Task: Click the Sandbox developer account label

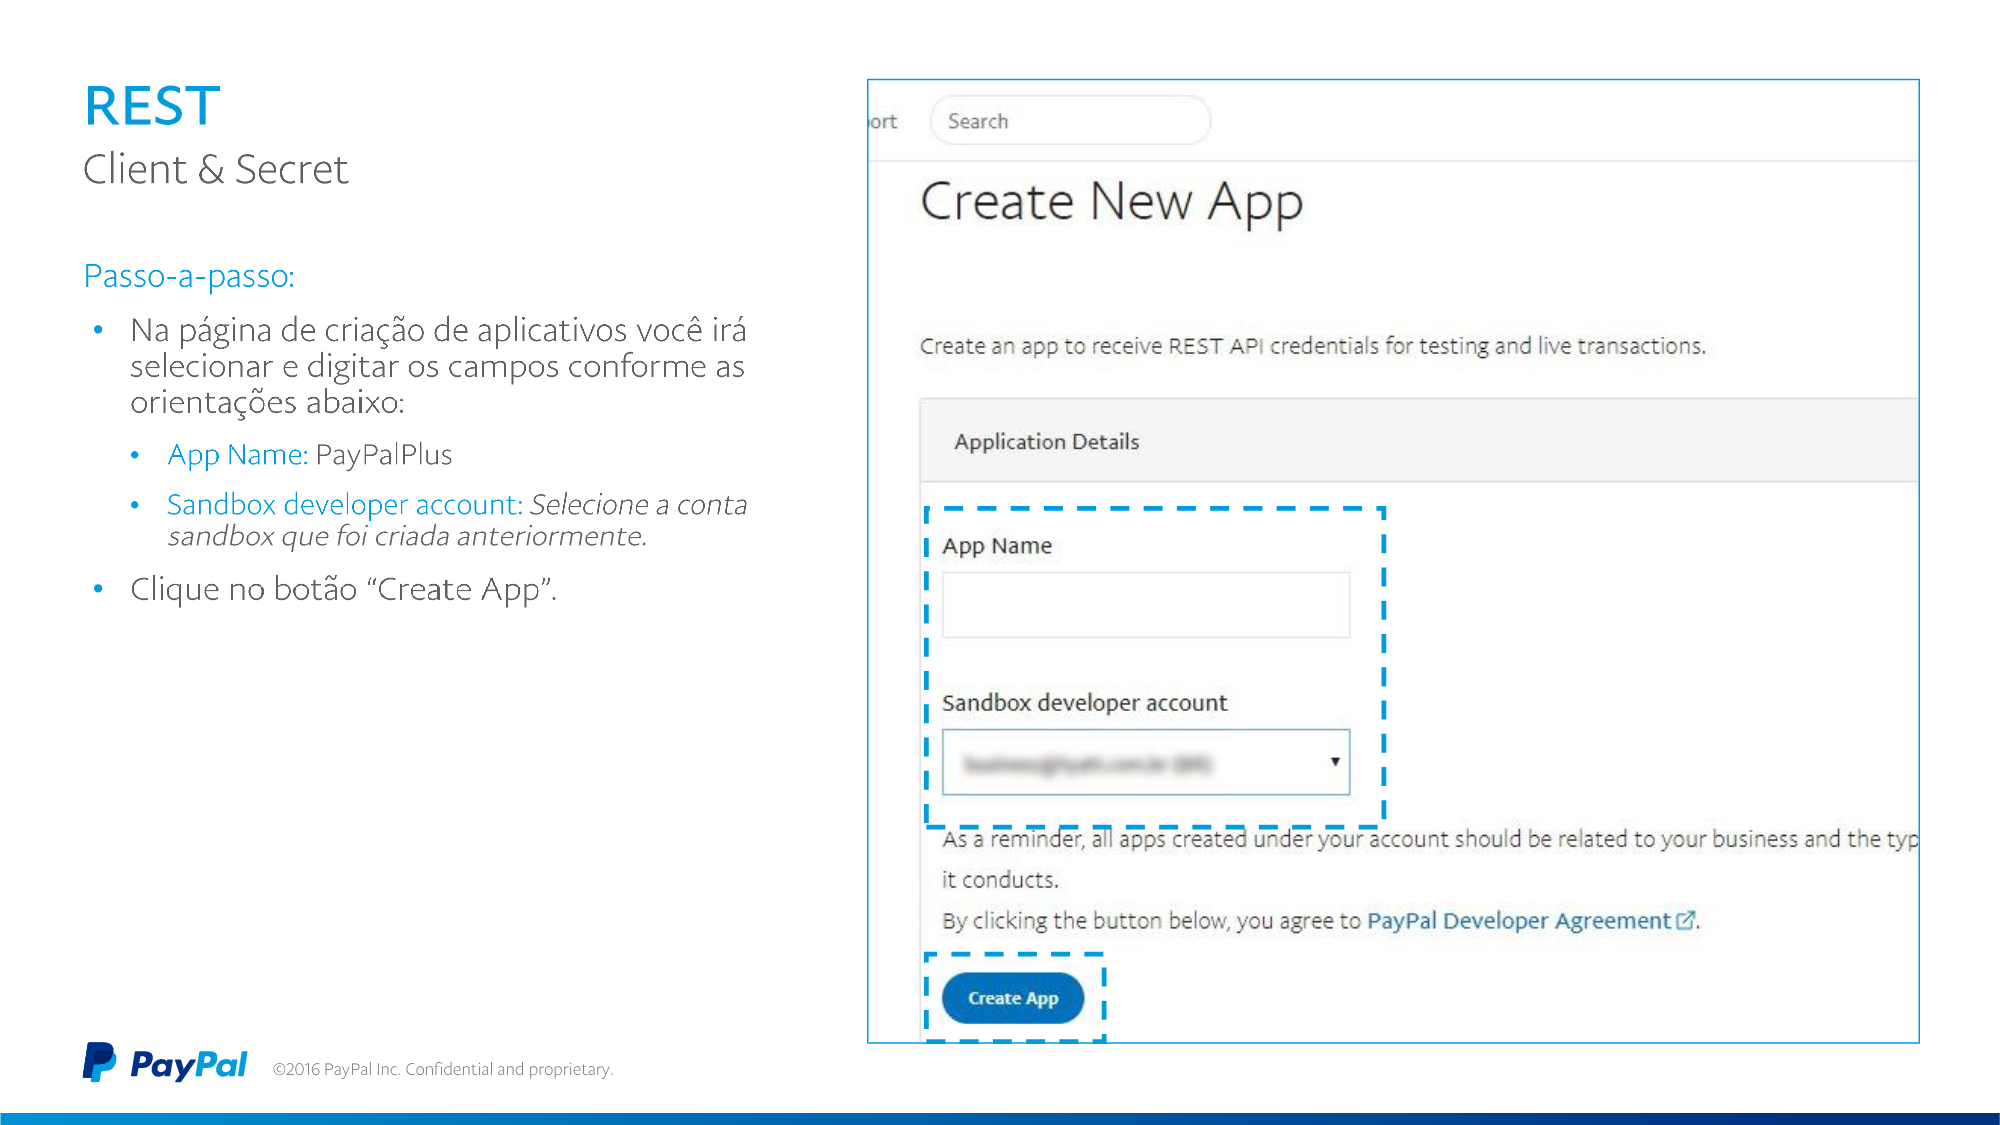Action: pyautogui.click(x=1084, y=703)
